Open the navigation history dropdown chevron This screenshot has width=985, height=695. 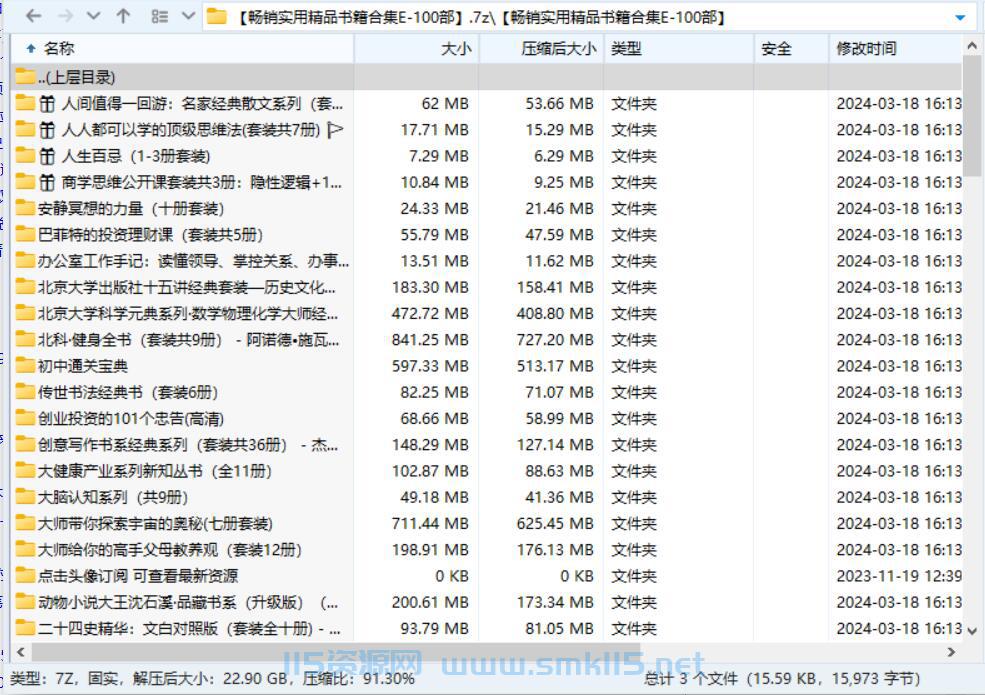point(92,16)
